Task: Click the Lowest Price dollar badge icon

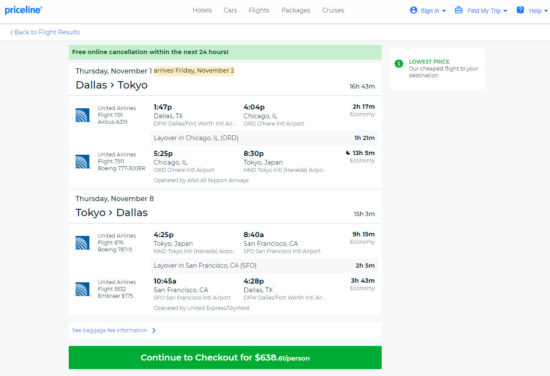Action: pyautogui.click(x=399, y=63)
